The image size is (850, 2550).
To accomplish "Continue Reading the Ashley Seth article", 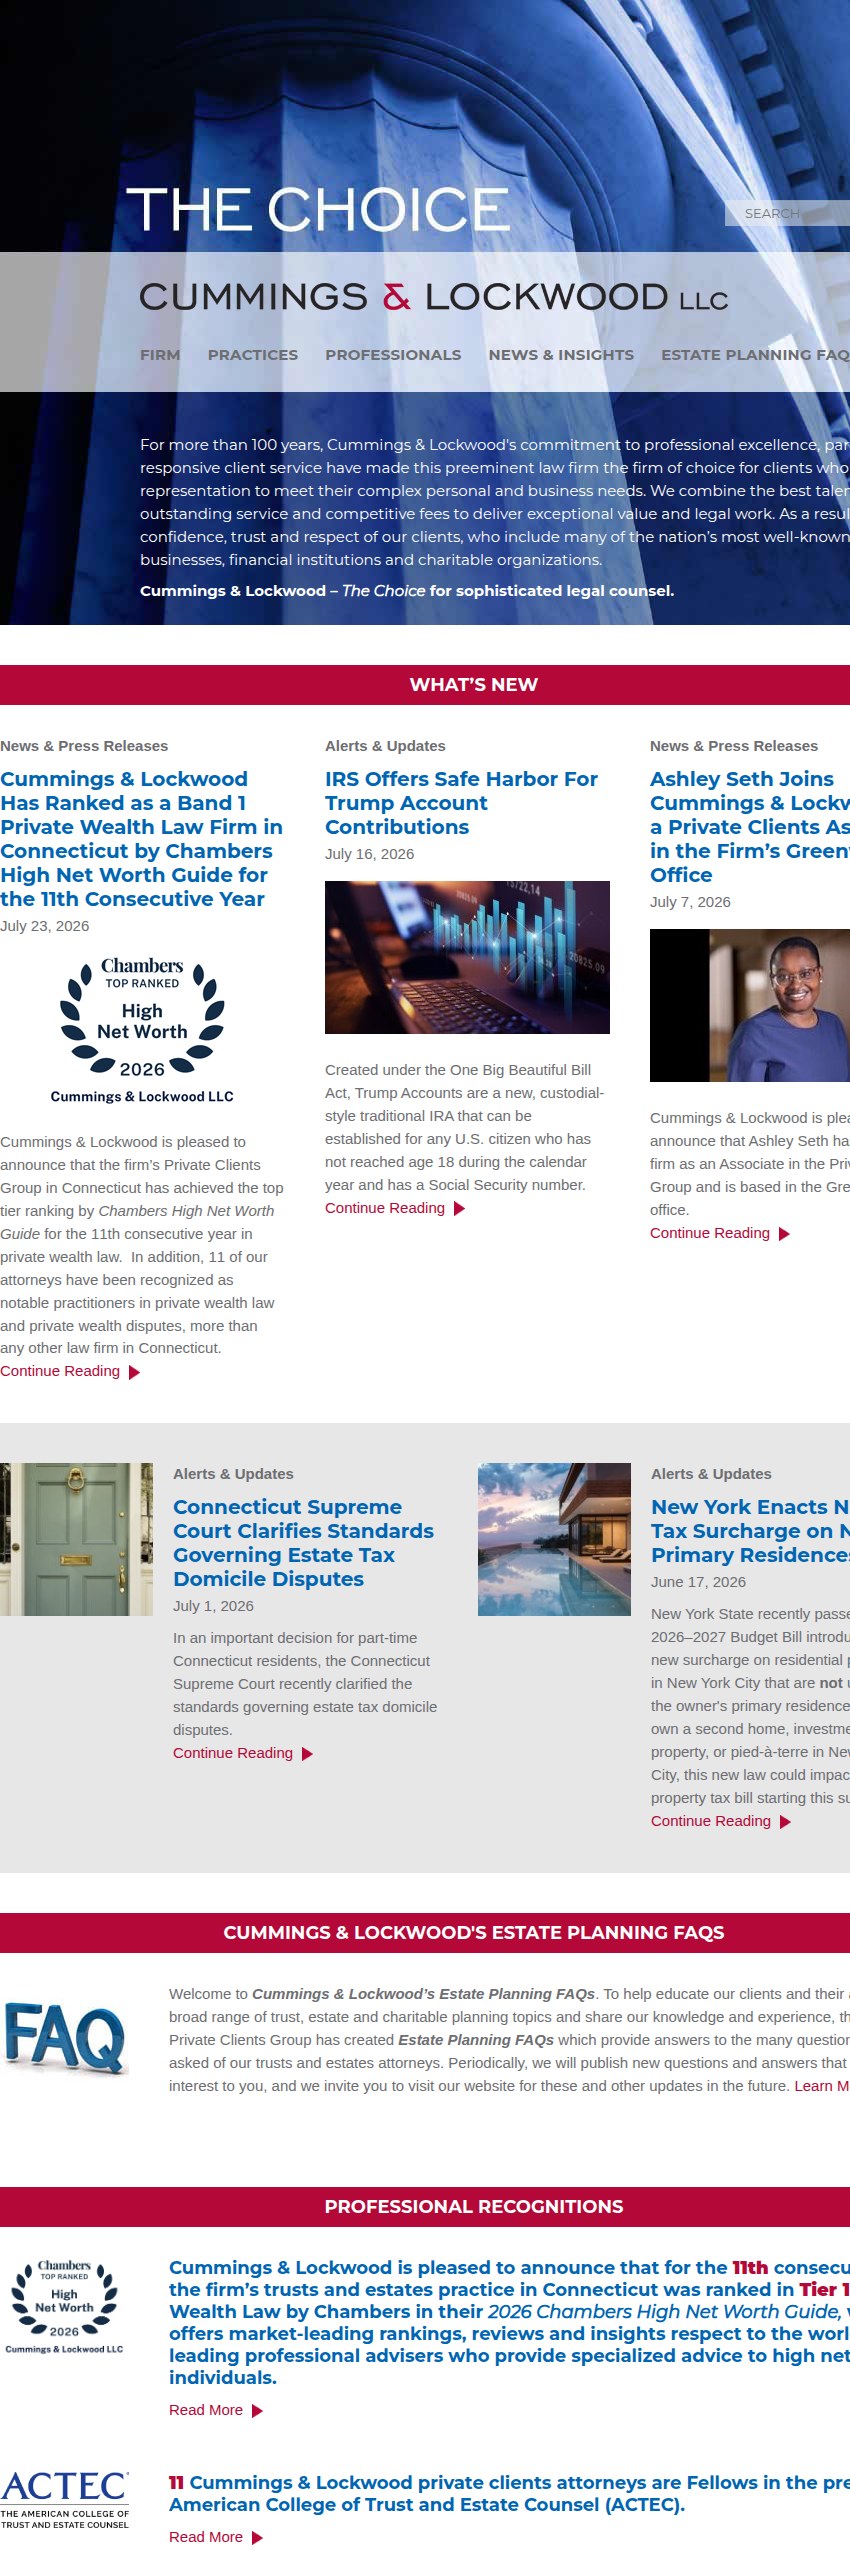I will tap(710, 1233).
